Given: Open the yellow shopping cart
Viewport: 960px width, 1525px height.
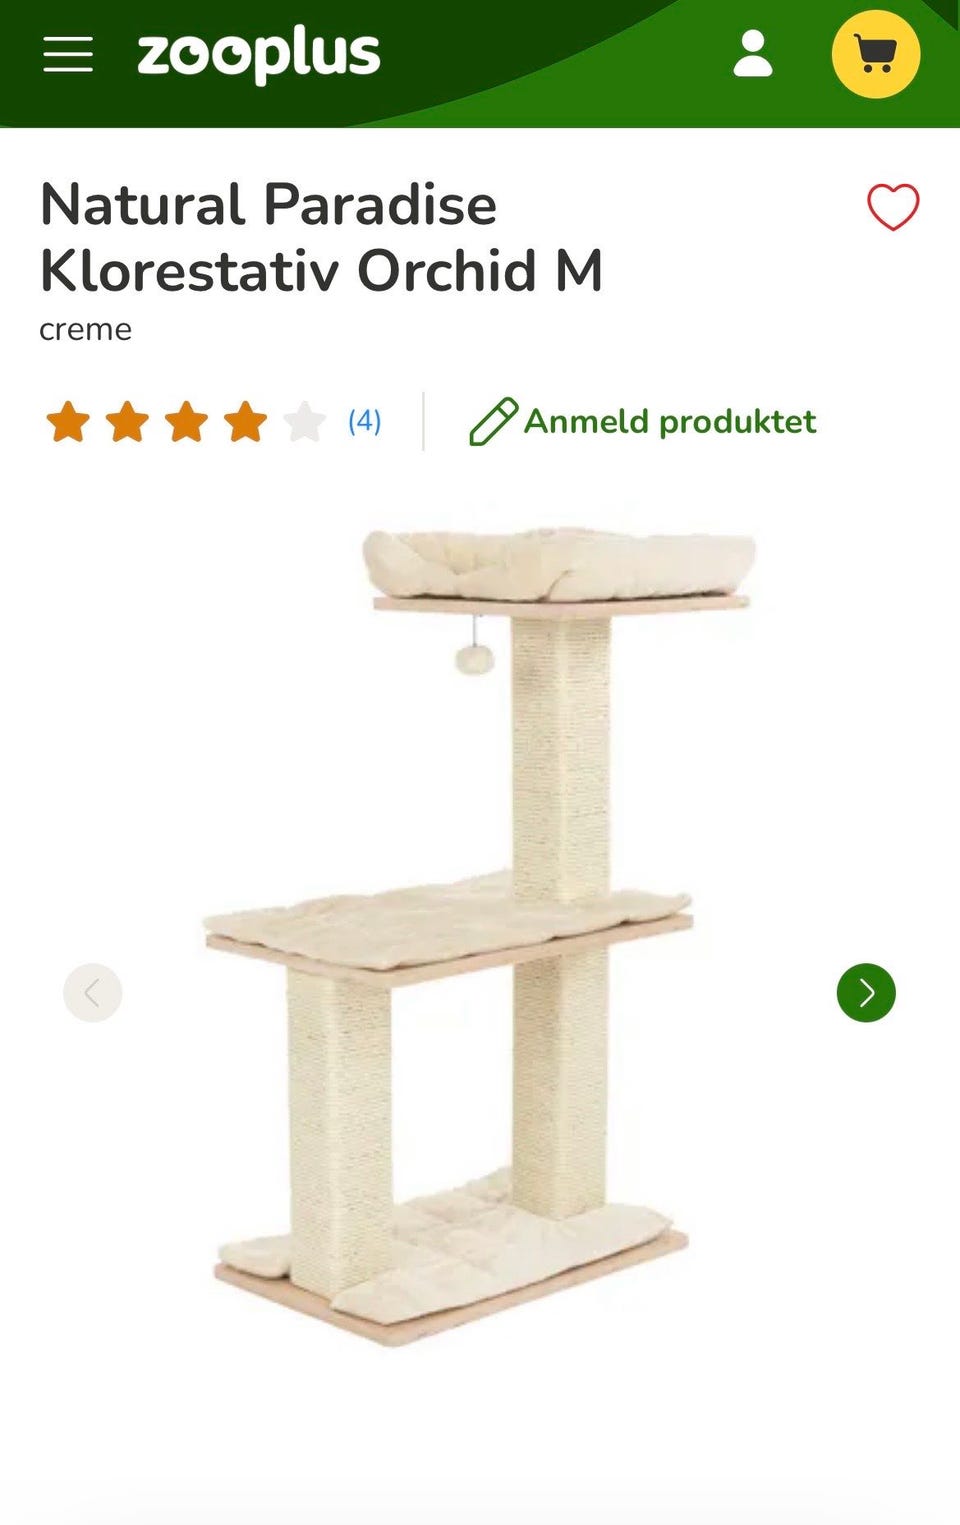Looking at the screenshot, I should pyautogui.click(x=876, y=54).
